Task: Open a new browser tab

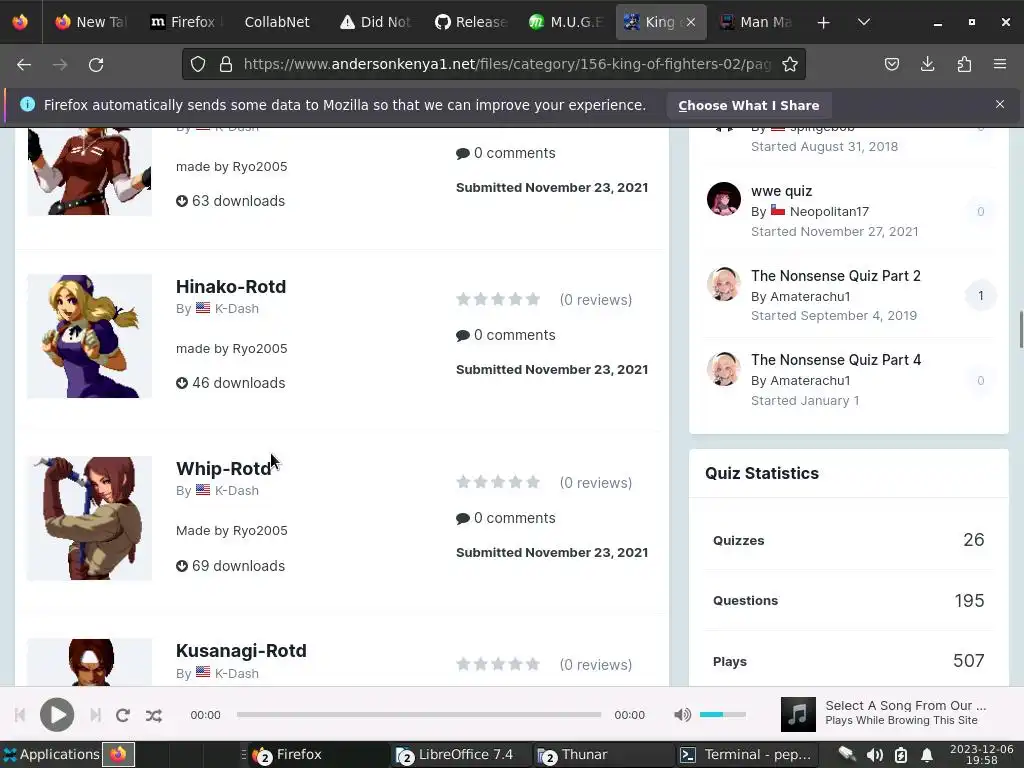Action: [x=824, y=22]
